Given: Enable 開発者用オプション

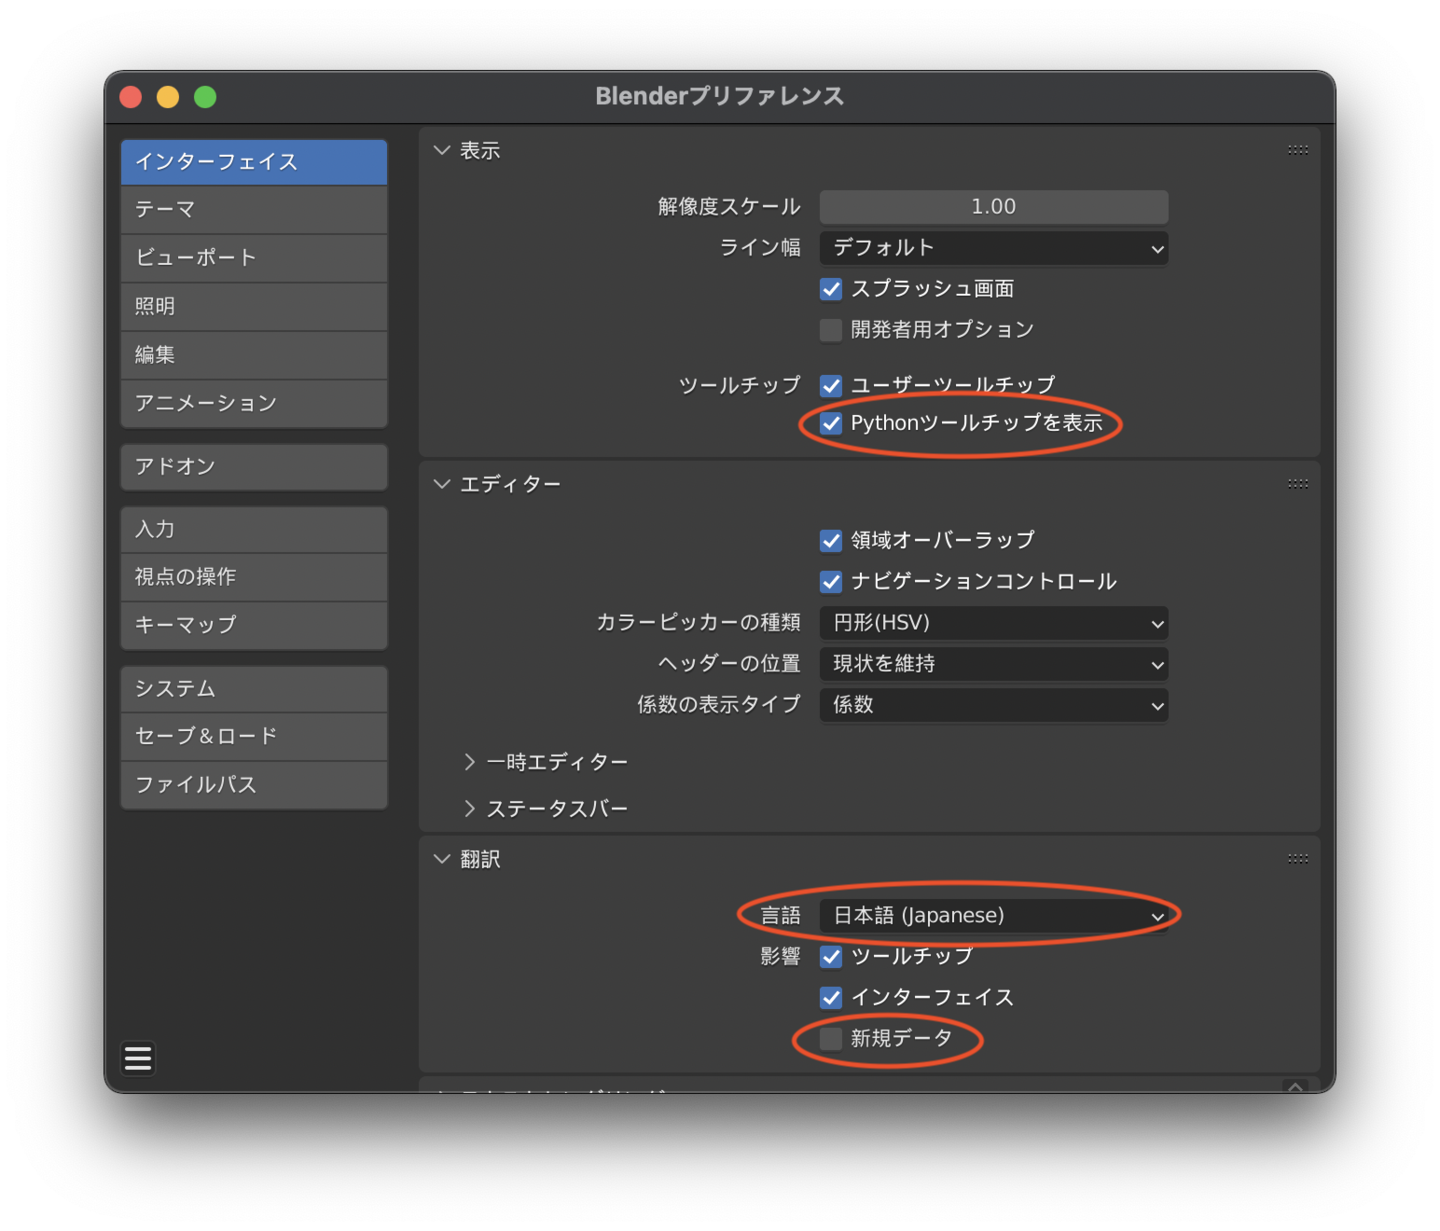Looking at the screenshot, I should click(830, 330).
